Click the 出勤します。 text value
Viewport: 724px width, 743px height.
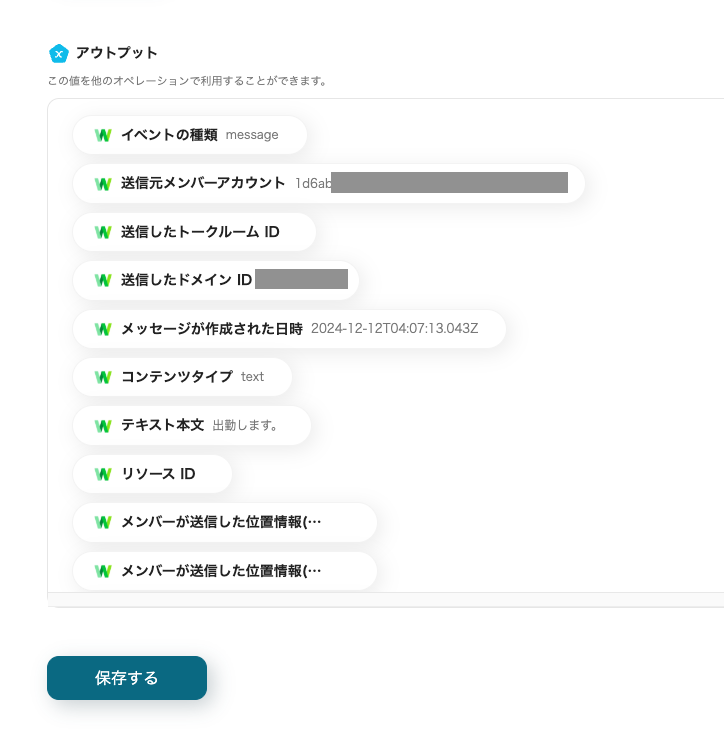(245, 425)
